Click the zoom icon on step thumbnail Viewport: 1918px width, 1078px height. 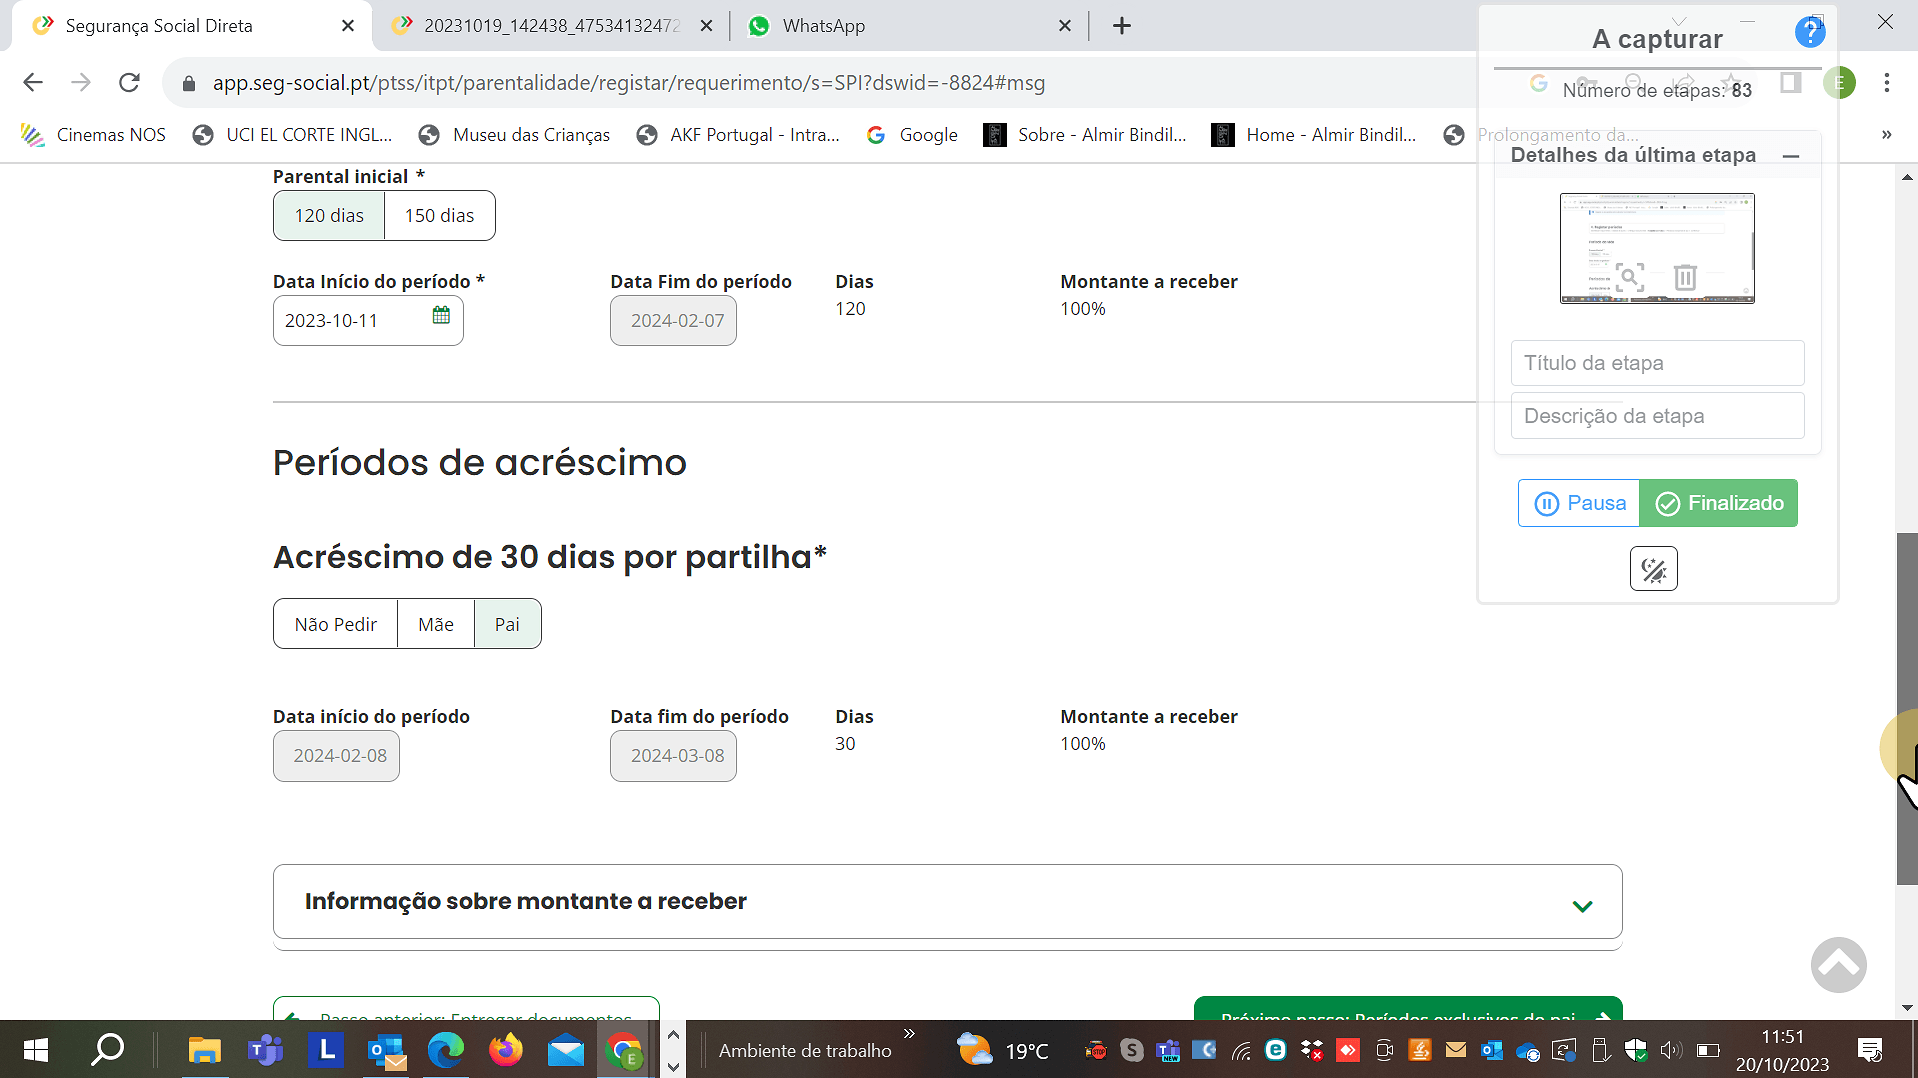click(x=1630, y=277)
